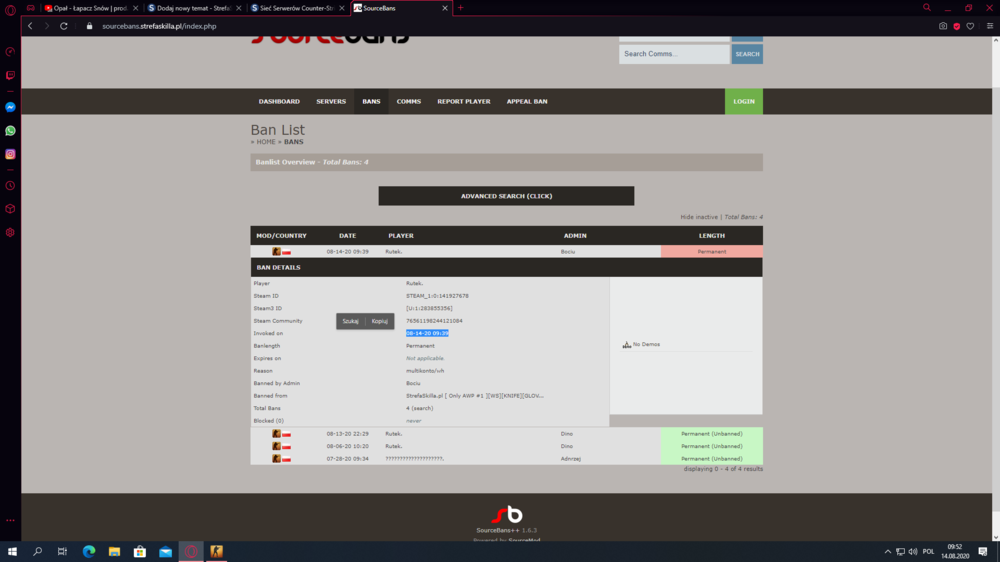Open the REPORT PLAYER page

tap(464, 101)
